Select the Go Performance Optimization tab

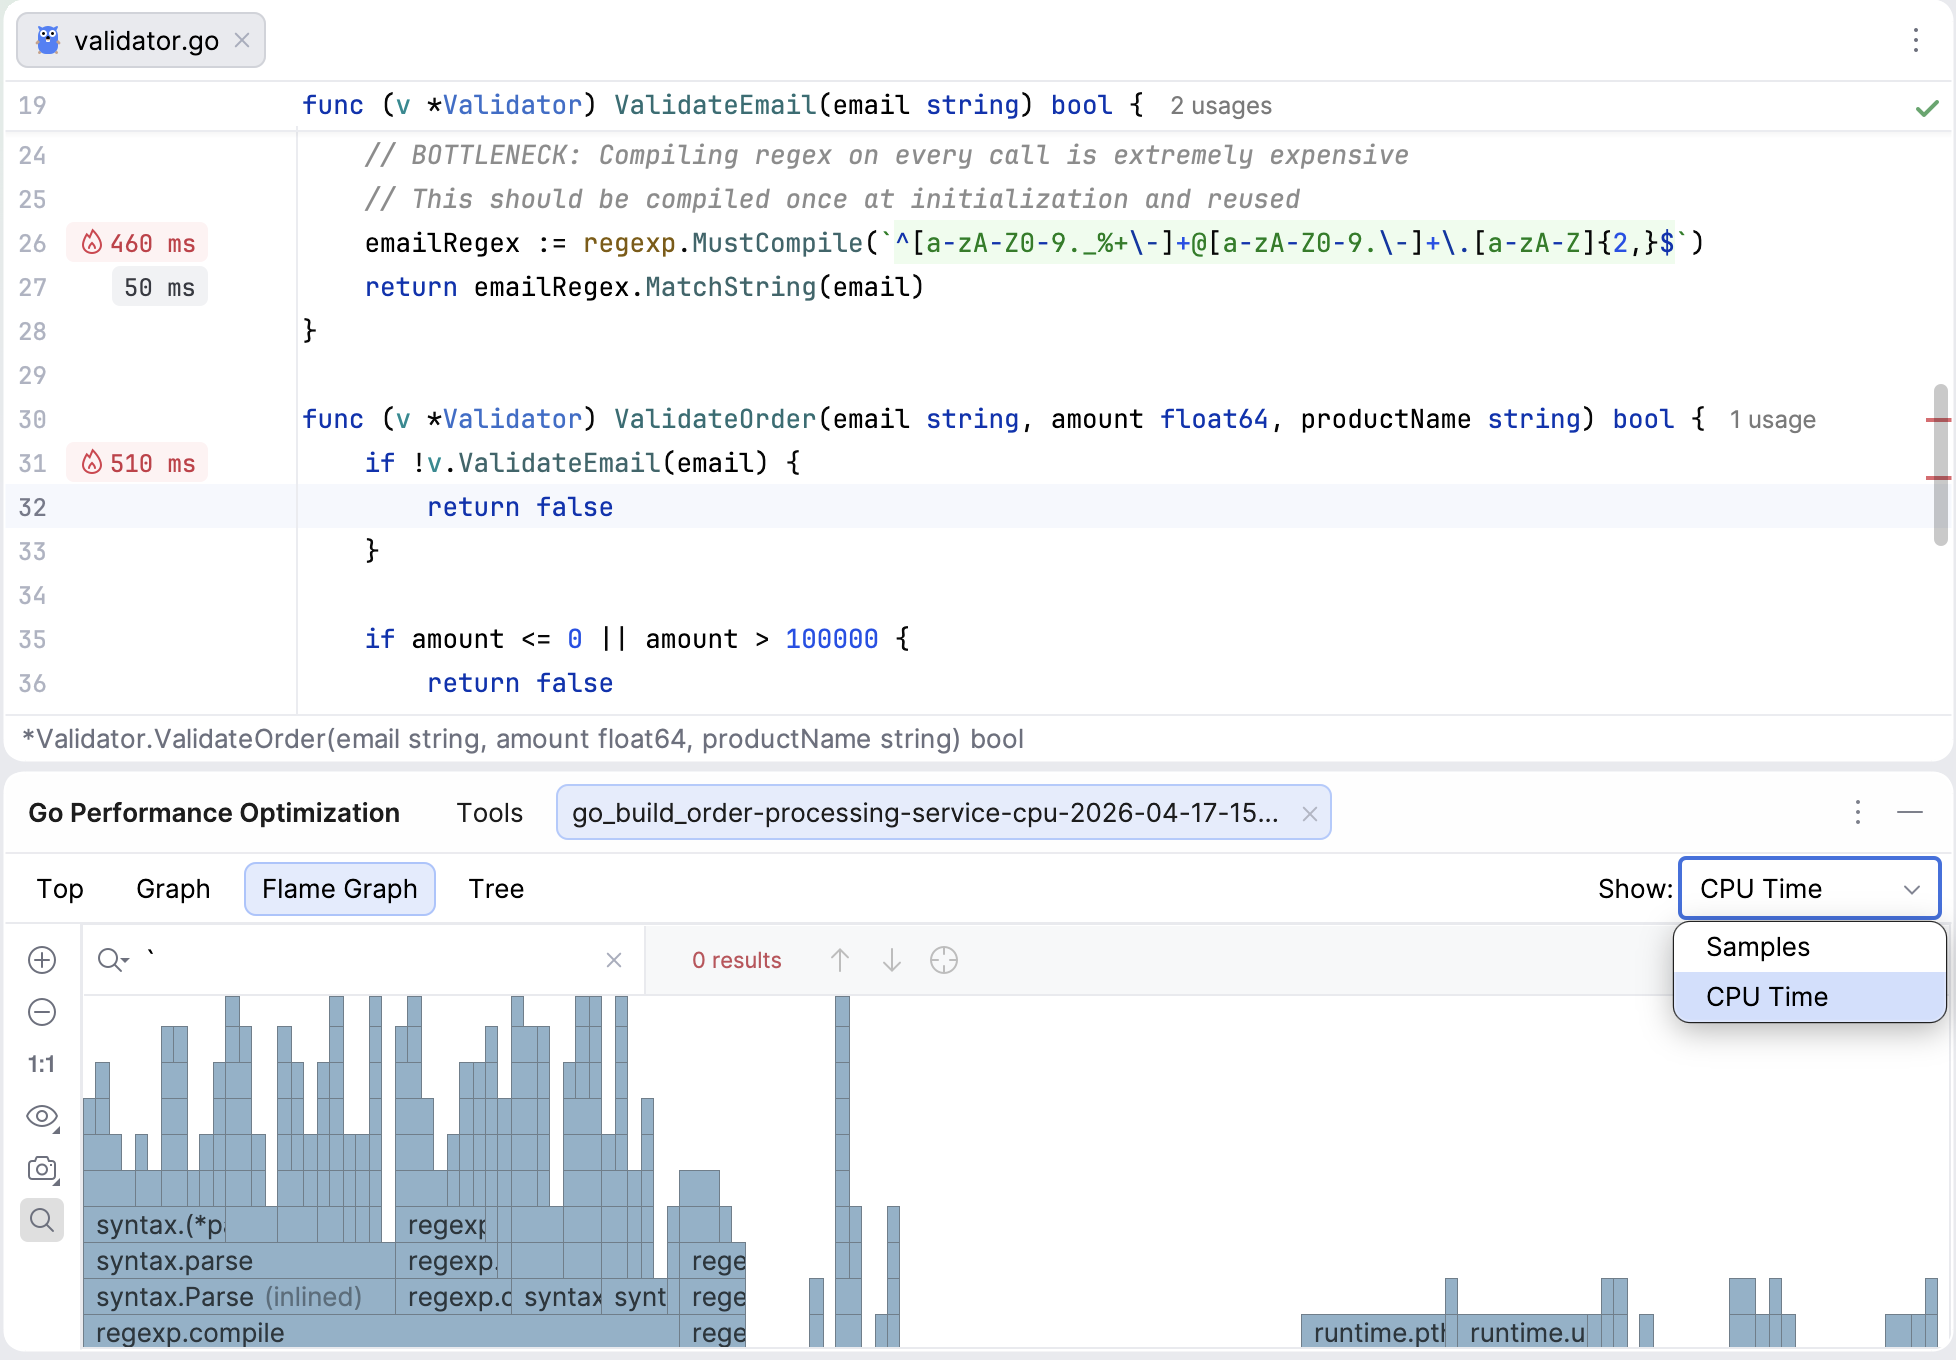tap(214, 813)
